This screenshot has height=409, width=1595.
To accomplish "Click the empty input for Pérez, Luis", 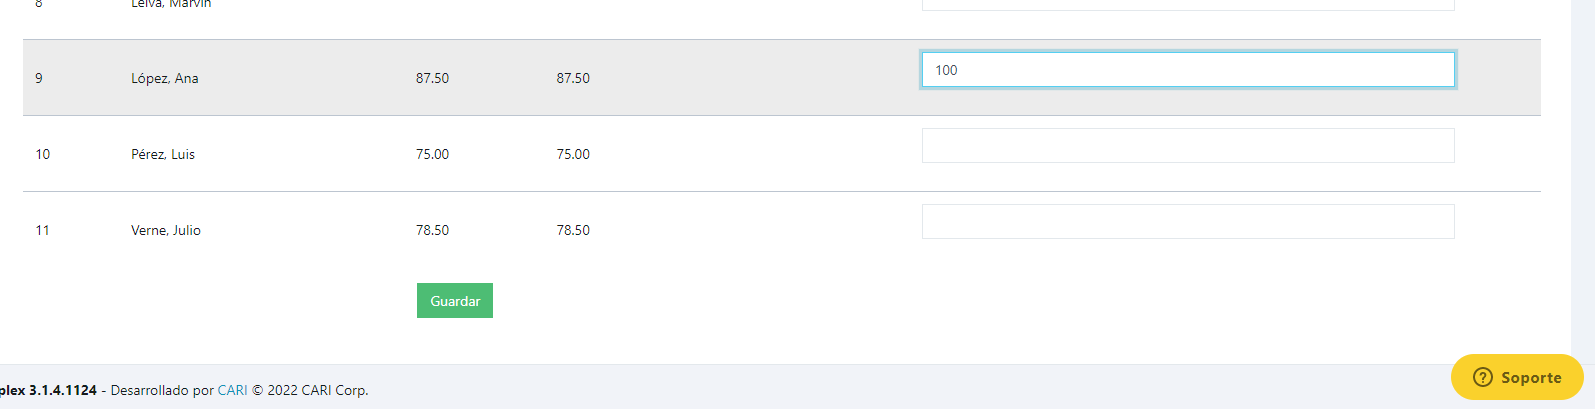I will 1188,145.
